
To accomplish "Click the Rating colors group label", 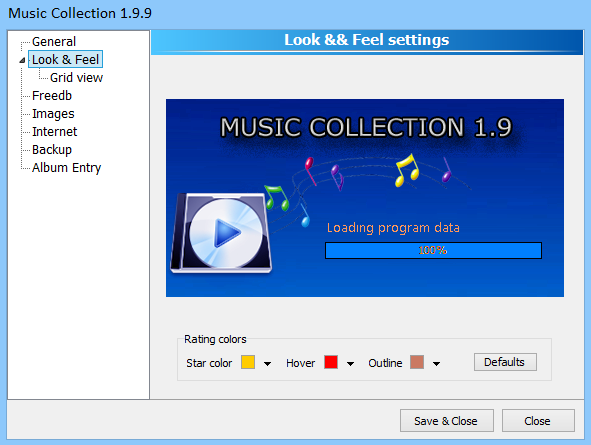I will 215,339.
